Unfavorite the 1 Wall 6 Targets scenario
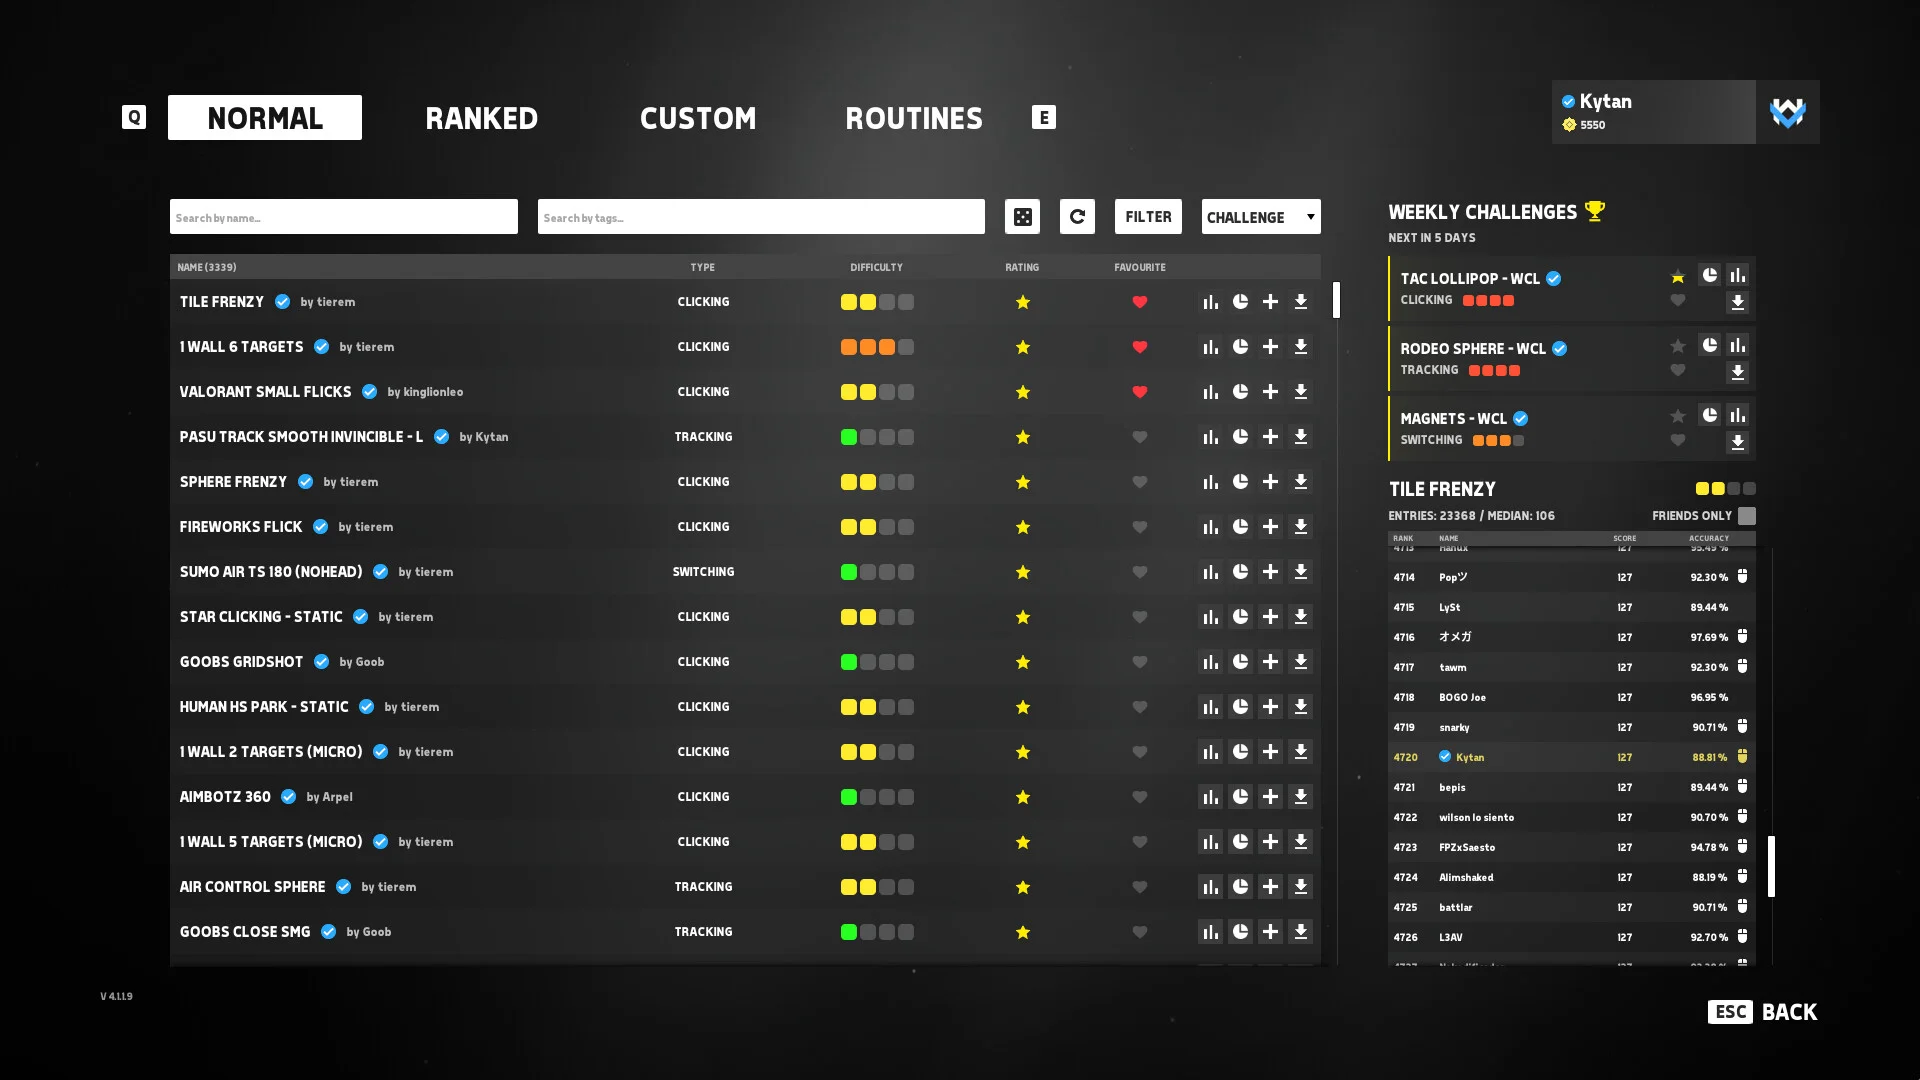 1140,346
